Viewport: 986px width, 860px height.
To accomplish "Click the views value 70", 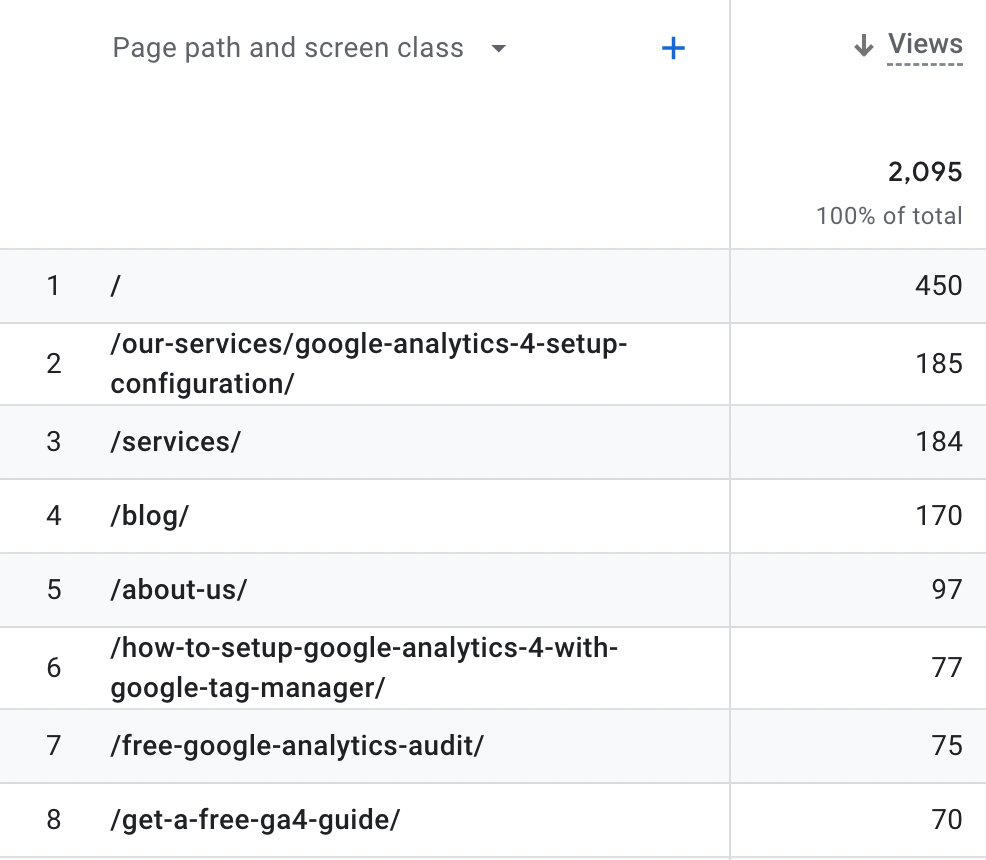I will pos(947,820).
